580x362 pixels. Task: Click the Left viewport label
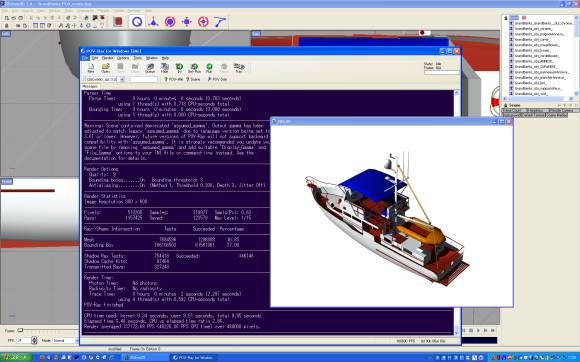[6, 34]
